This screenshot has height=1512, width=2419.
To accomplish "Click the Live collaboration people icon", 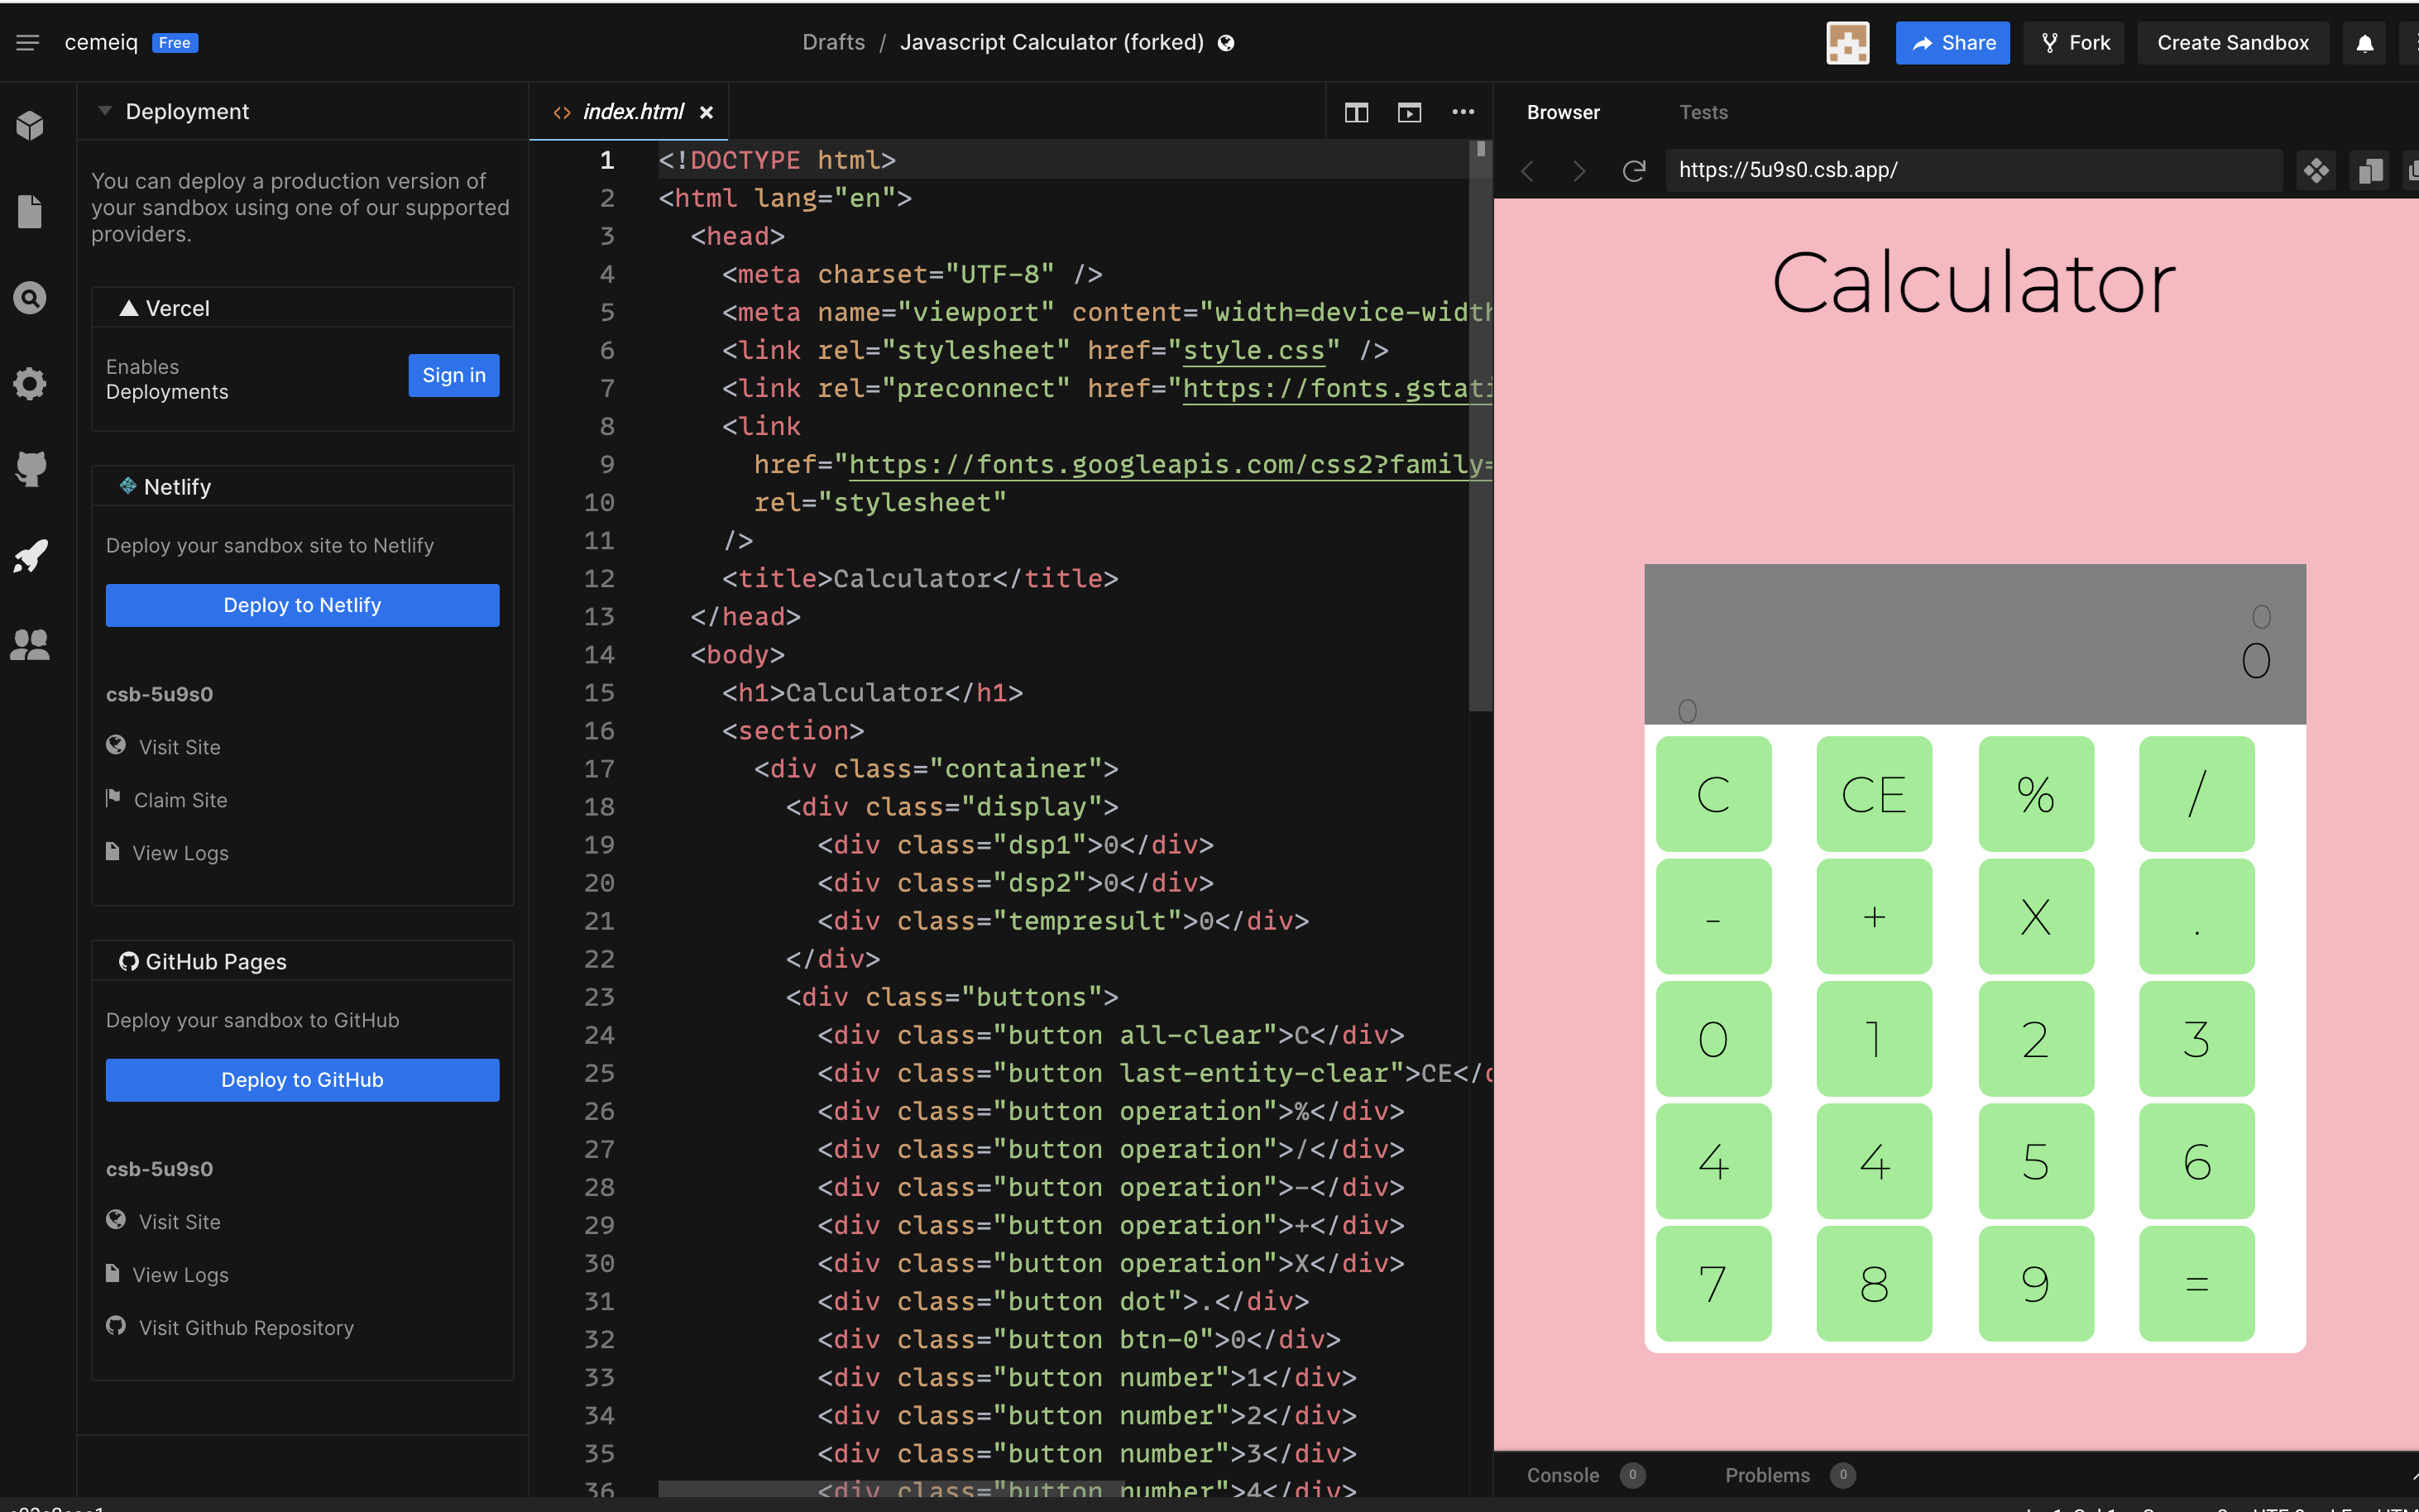I will (30, 643).
